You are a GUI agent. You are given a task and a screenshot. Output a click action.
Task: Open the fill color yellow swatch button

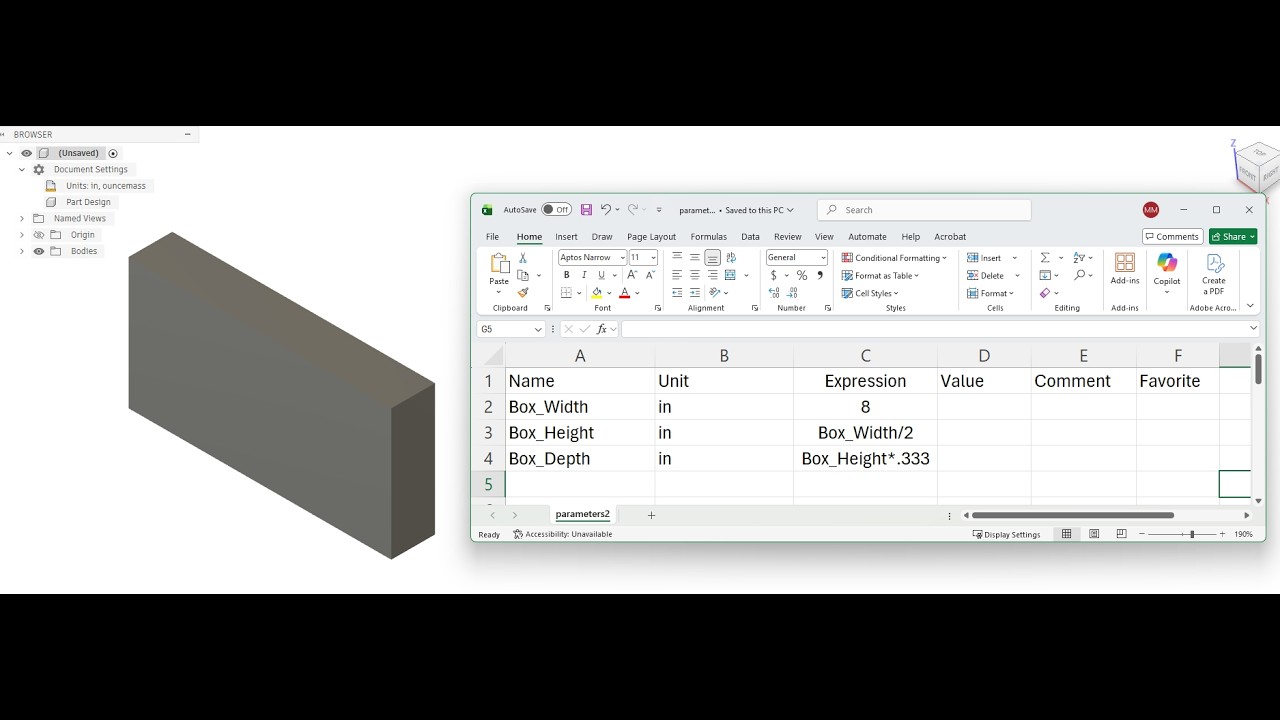pos(597,293)
